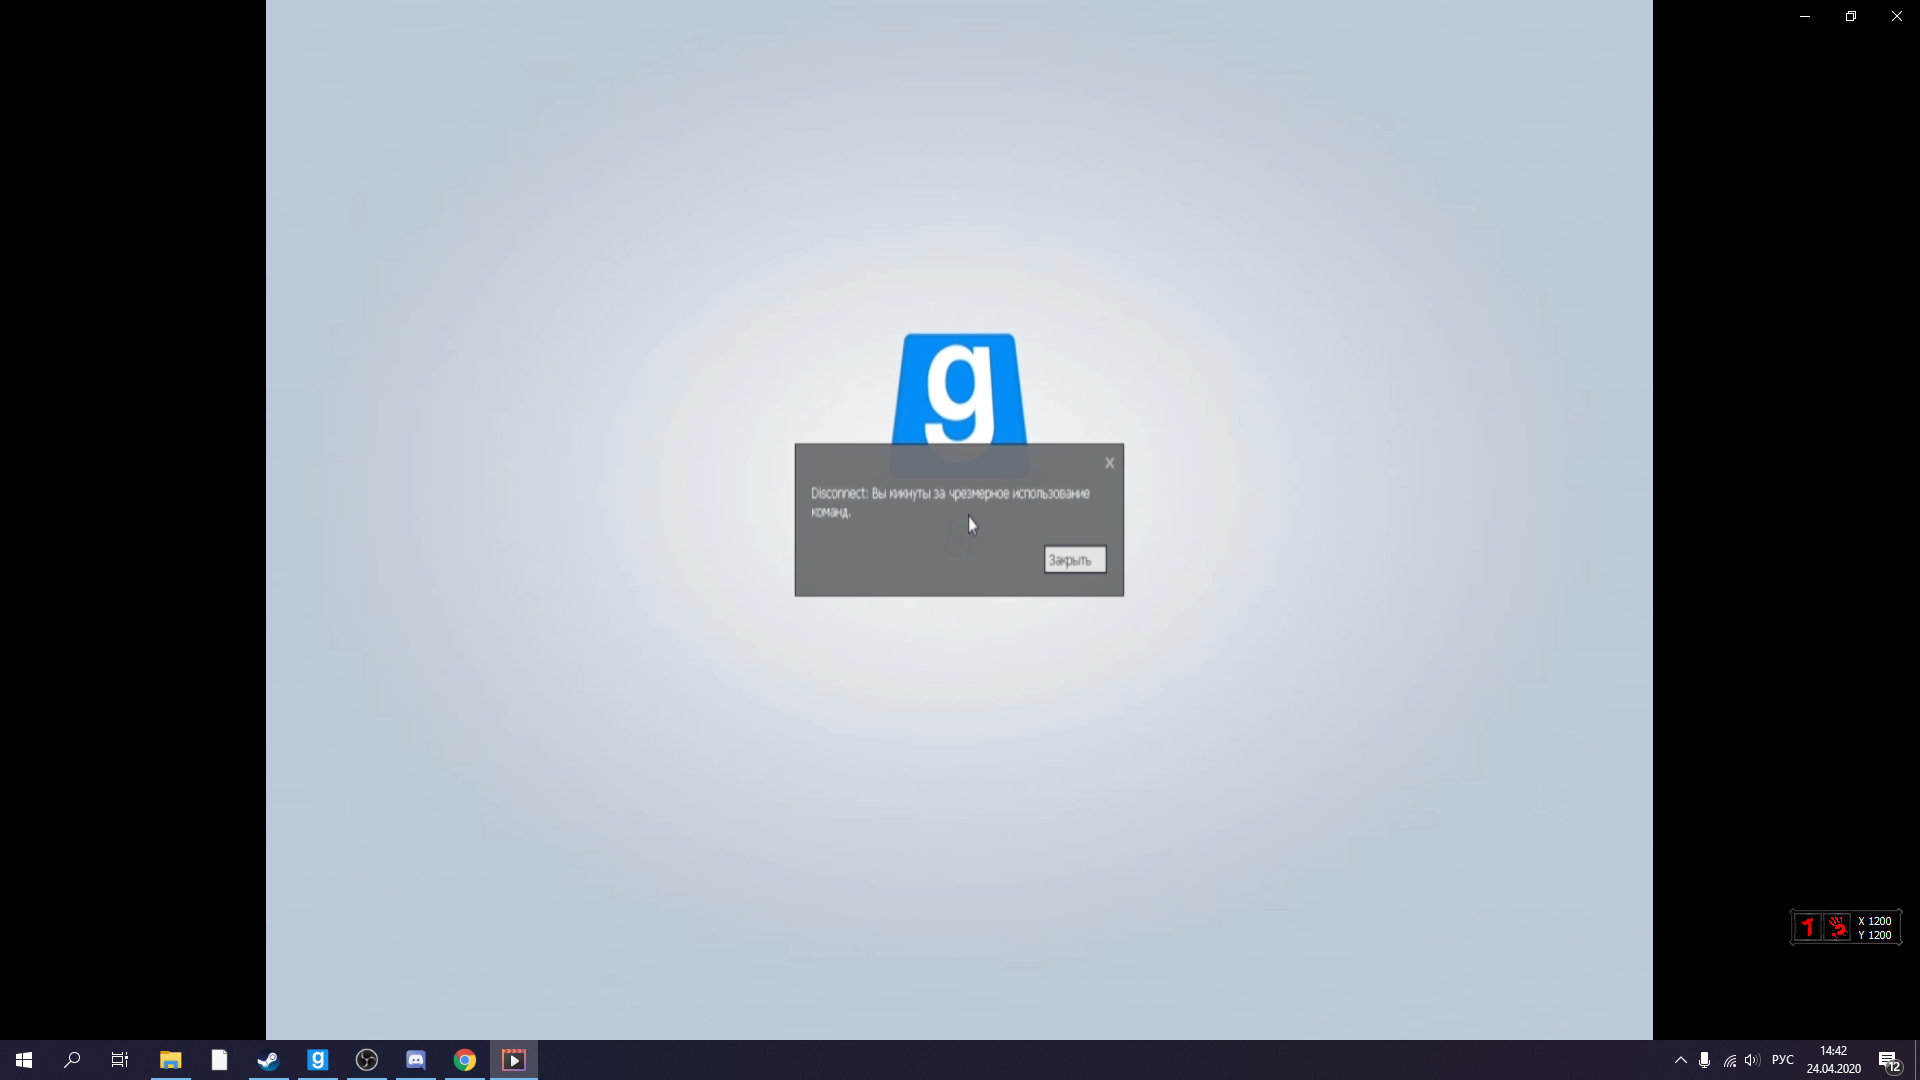Image resolution: width=1920 pixels, height=1080 pixels.
Task: Open Action Center notifications icon
Action: coord(1890,1061)
